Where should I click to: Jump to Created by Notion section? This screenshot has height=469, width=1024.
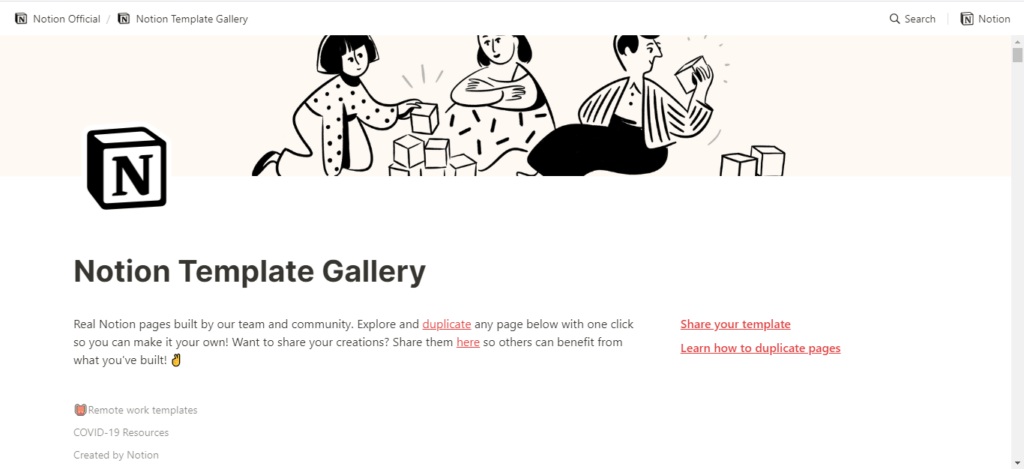click(x=116, y=456)
